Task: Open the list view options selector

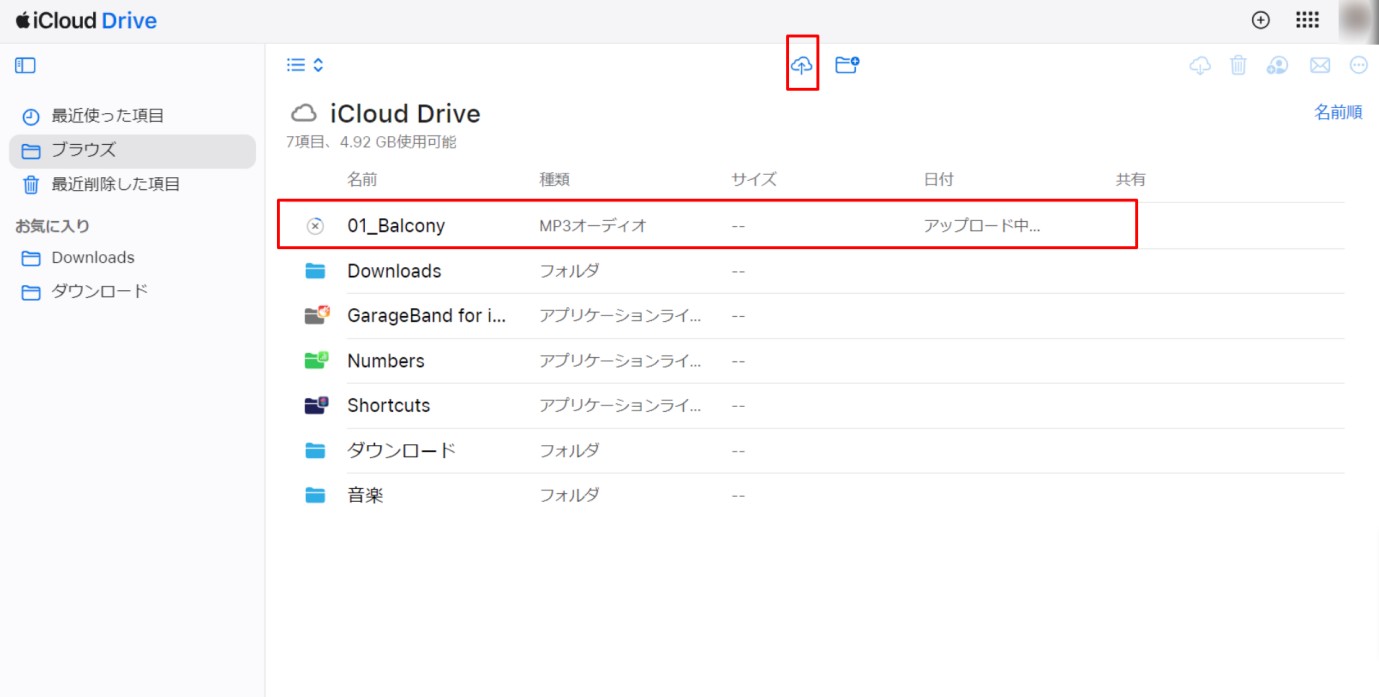Action: tap(305, 65)
